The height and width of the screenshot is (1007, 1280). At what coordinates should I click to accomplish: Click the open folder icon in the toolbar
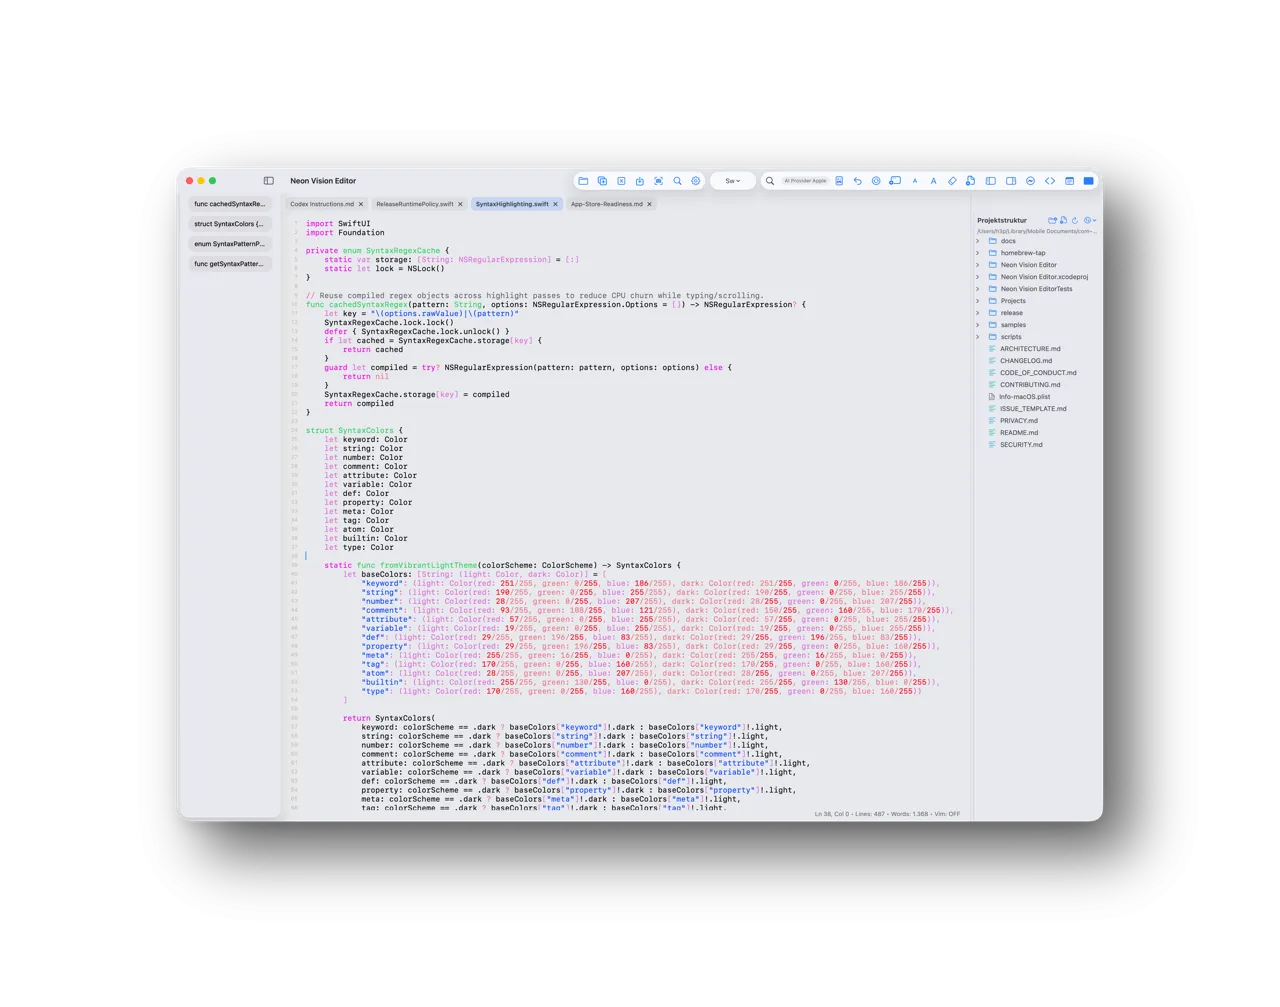pyautogui.click(x=583, y=181)
